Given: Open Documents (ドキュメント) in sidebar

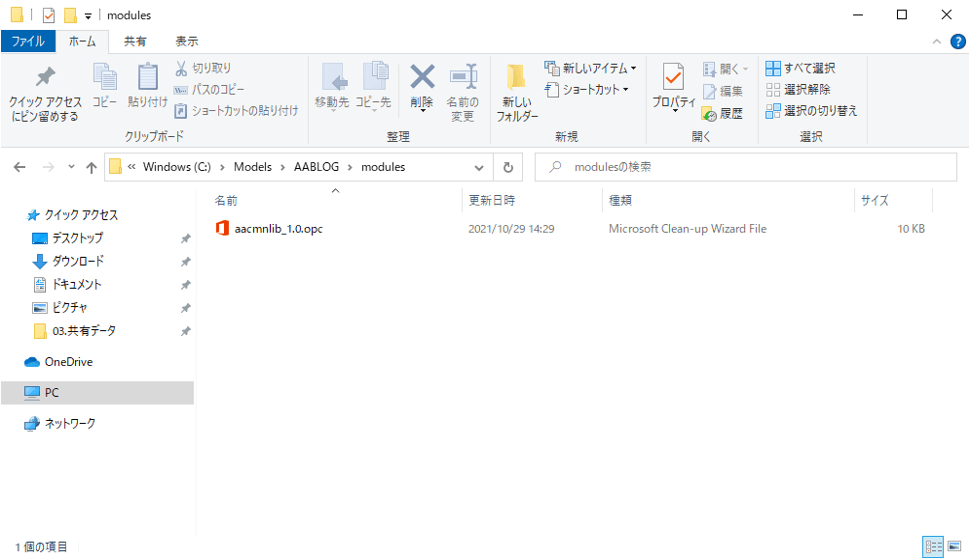Looking at the screenshot, I should click(76, 284).
